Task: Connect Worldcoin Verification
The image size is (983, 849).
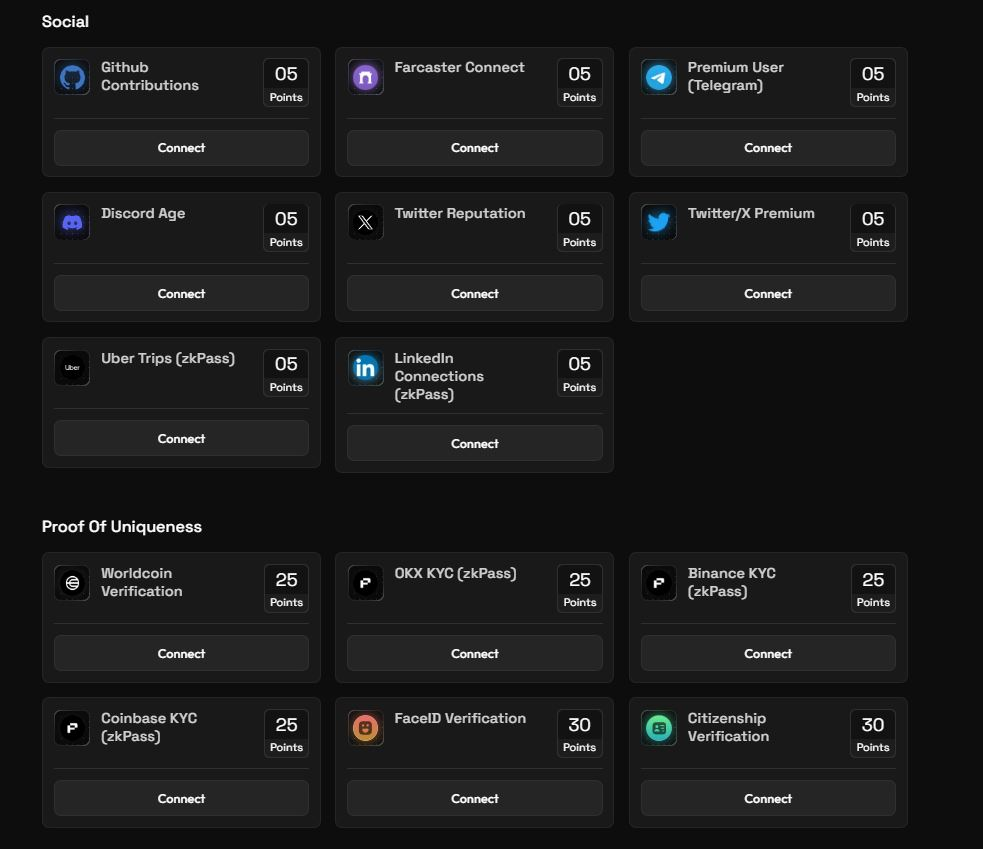Action: tap(181, 653)
